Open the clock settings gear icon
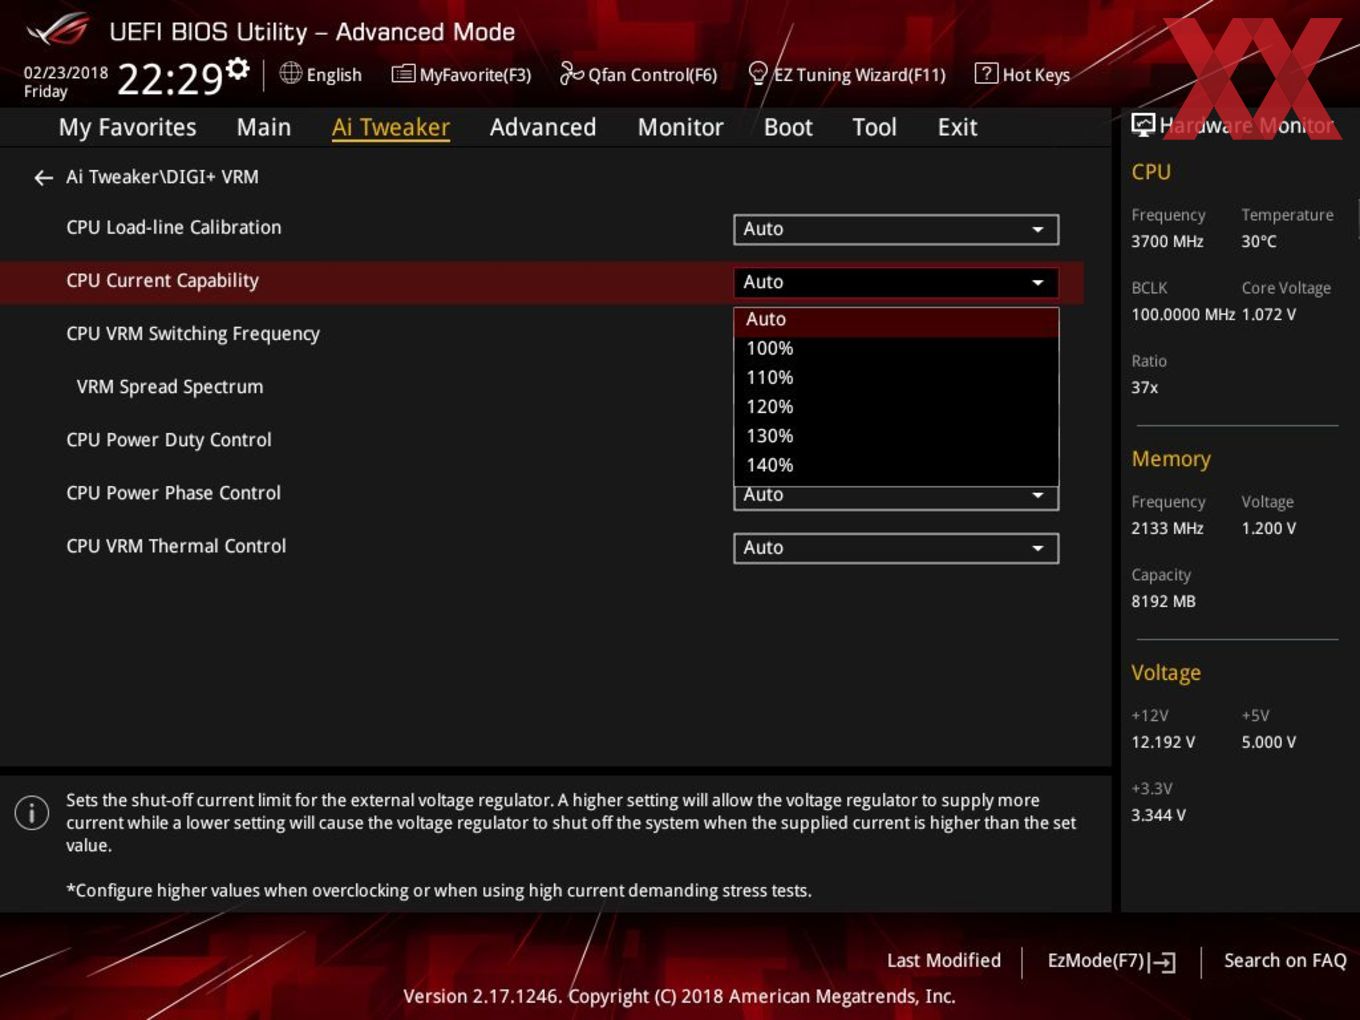Viewport: 1360px width, 1020px height. pos(237,68)
